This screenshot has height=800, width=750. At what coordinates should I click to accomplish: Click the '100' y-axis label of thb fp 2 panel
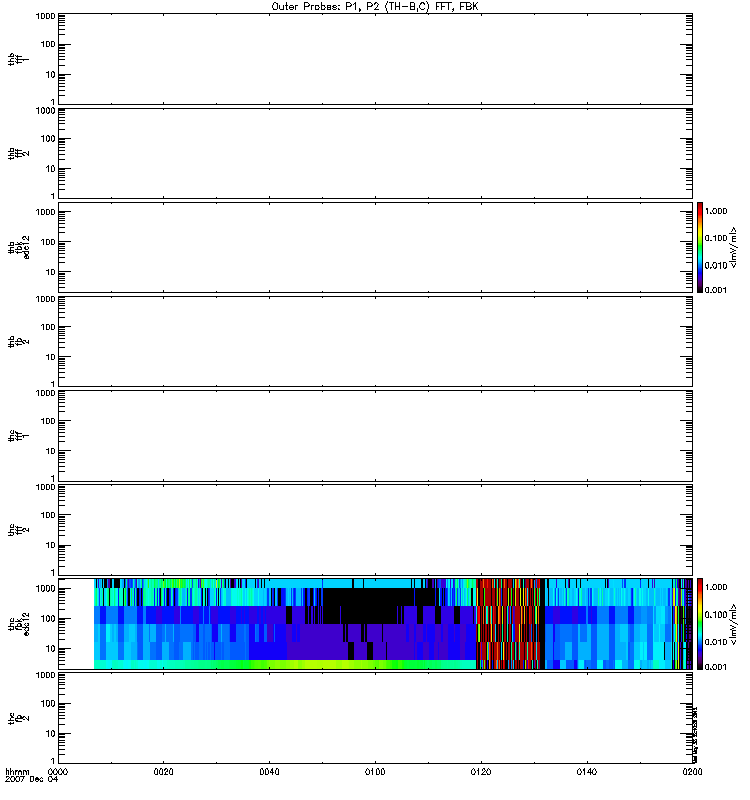point(48,327)
